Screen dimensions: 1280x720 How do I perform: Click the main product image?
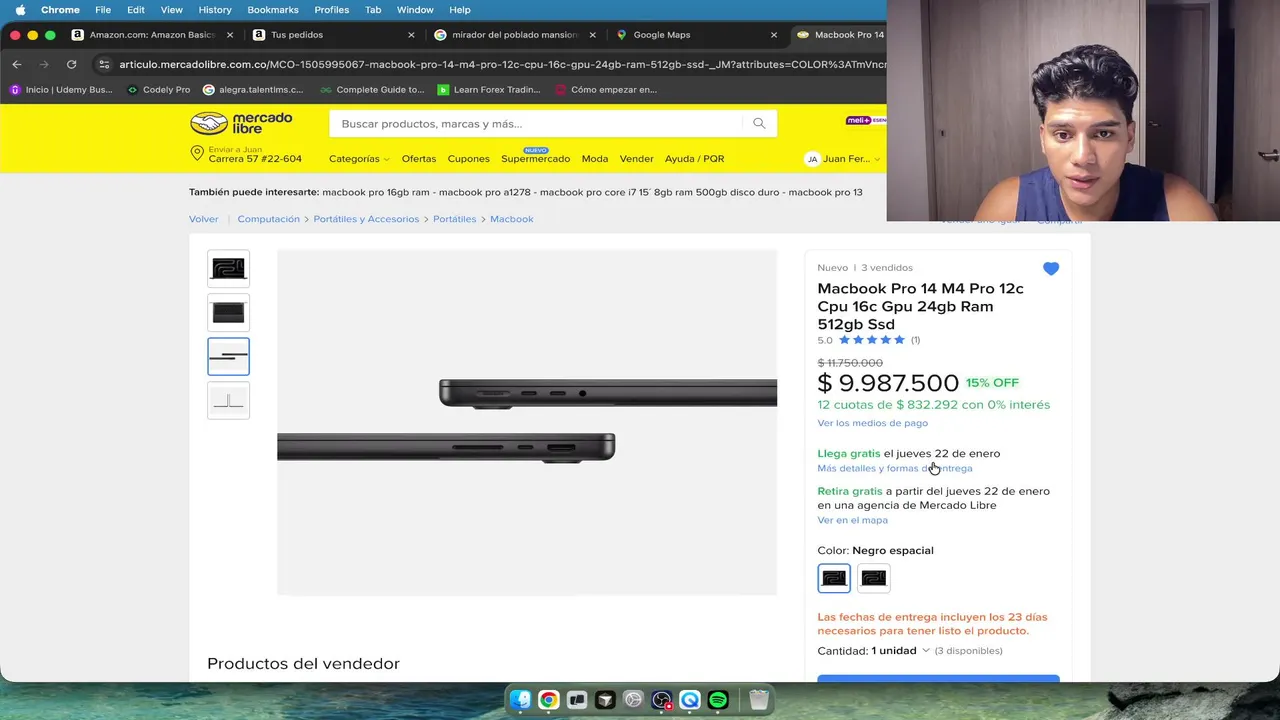[527, 422]
